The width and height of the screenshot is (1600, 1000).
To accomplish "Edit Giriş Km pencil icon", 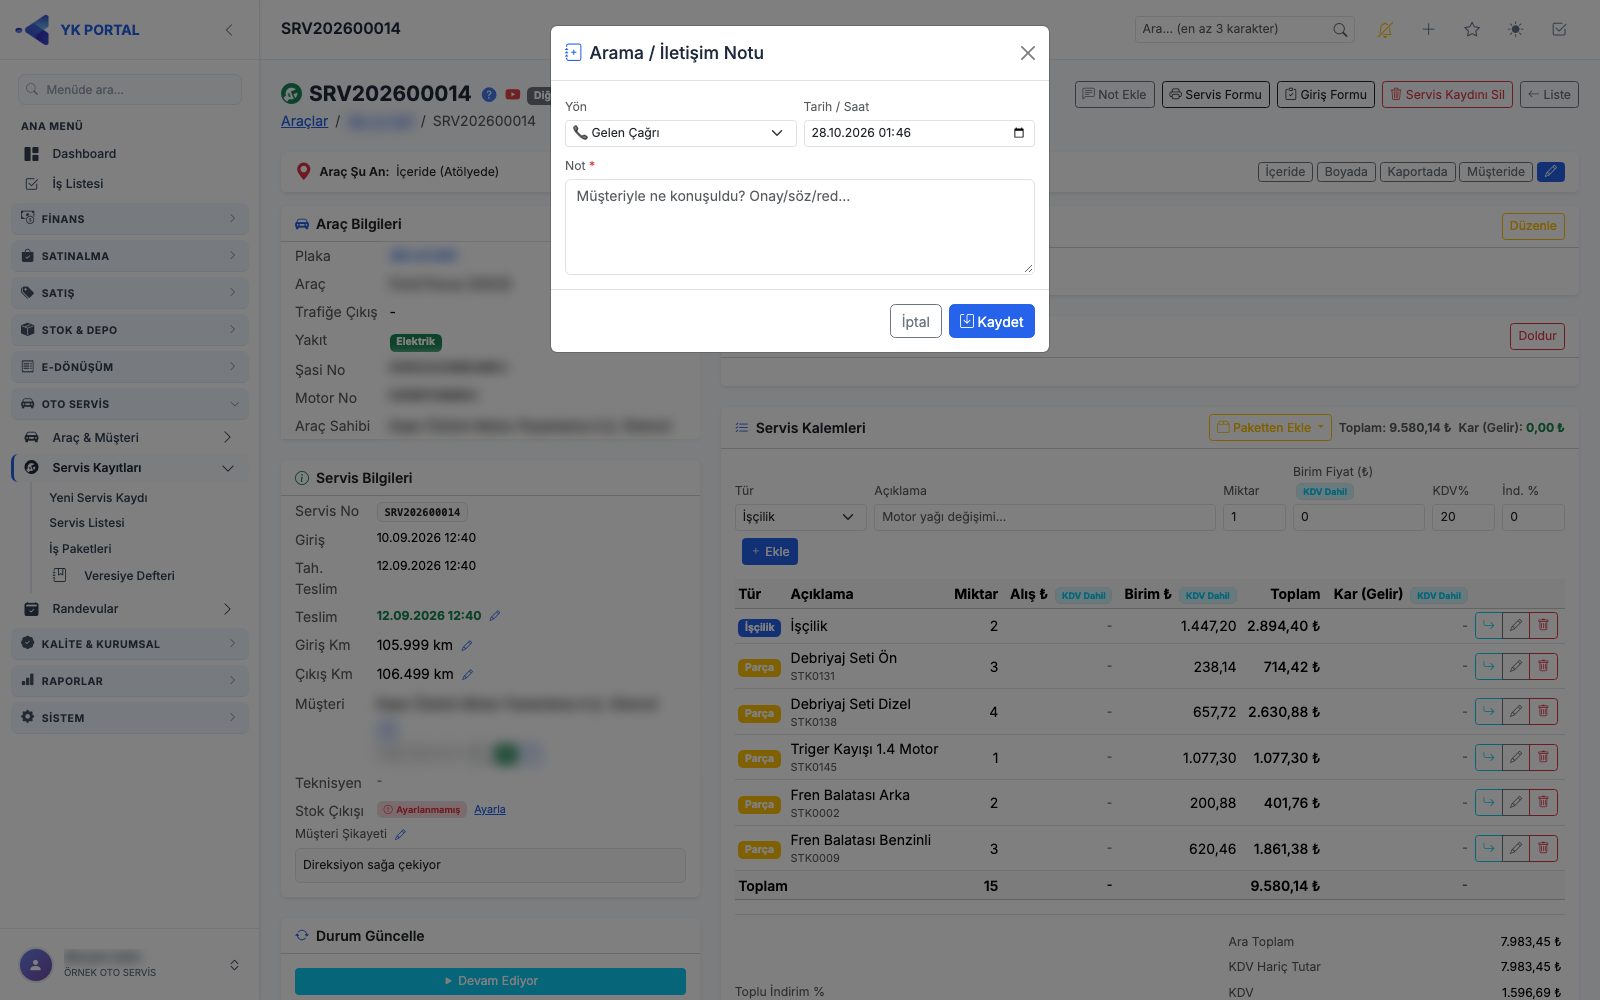I will tap(467, 646).
